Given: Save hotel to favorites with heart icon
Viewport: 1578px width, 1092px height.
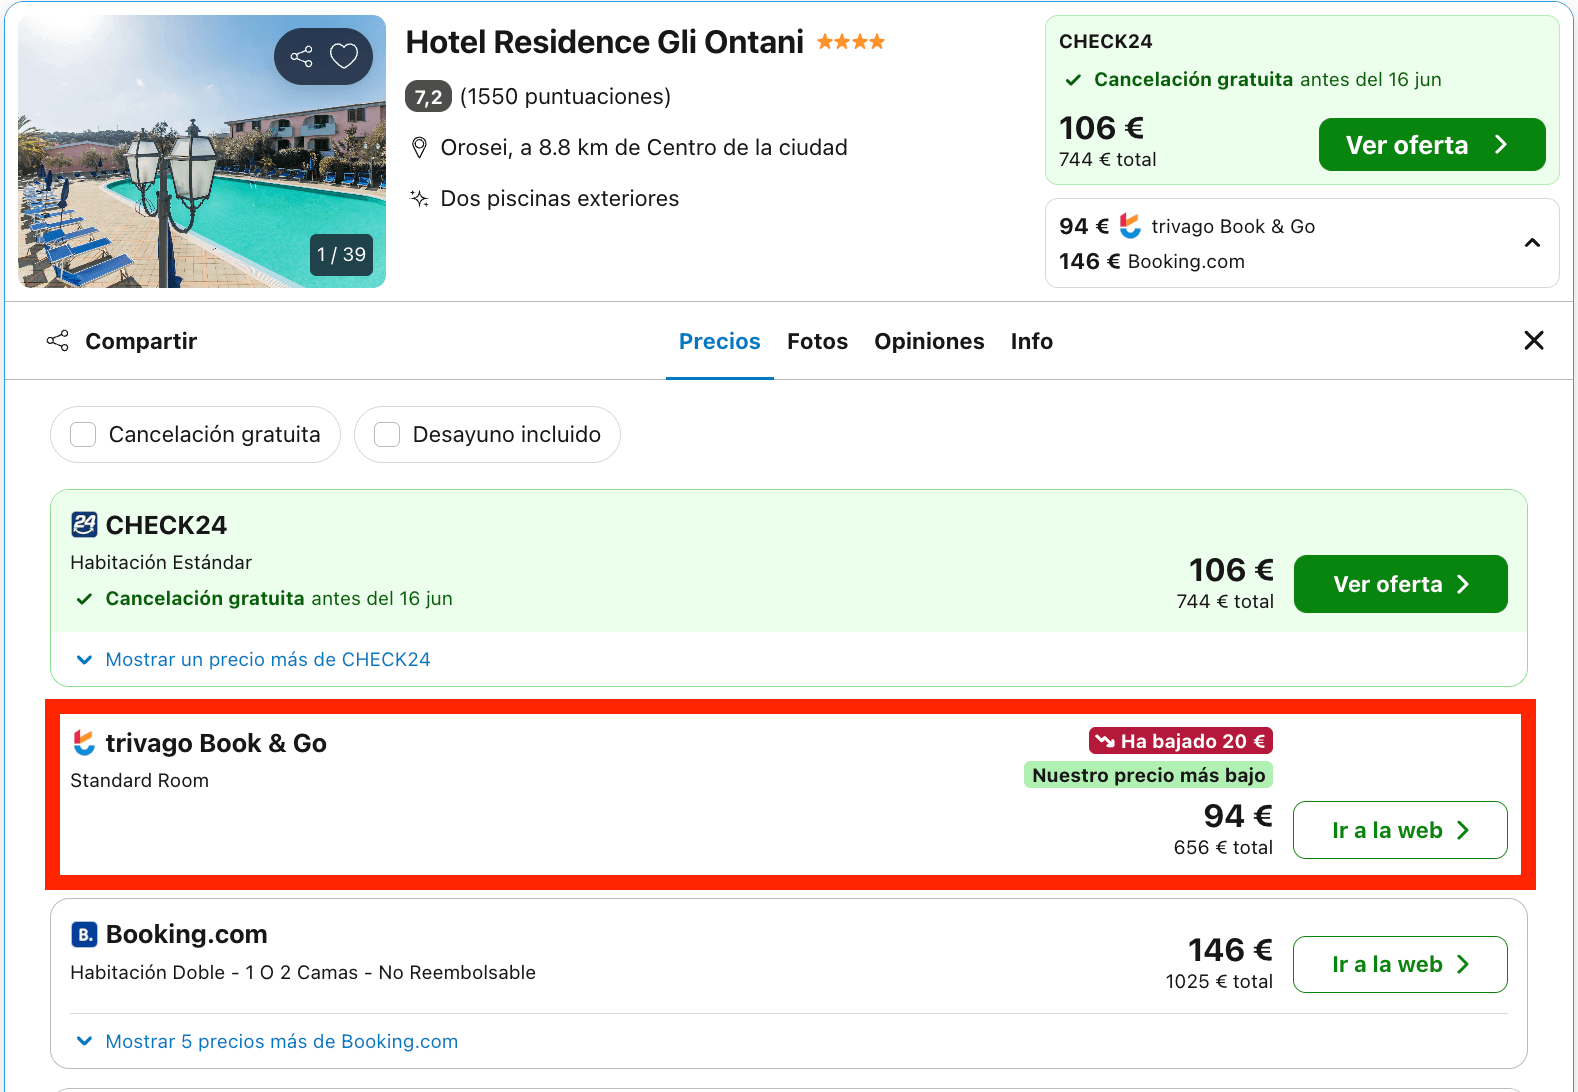Looking at the screenshot, I should pos(344,56).
